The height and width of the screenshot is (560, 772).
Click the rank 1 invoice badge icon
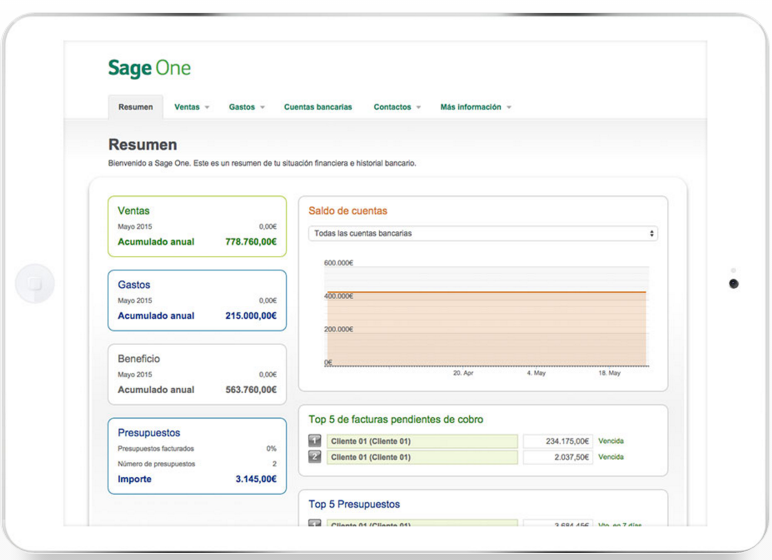pos(315,441)
